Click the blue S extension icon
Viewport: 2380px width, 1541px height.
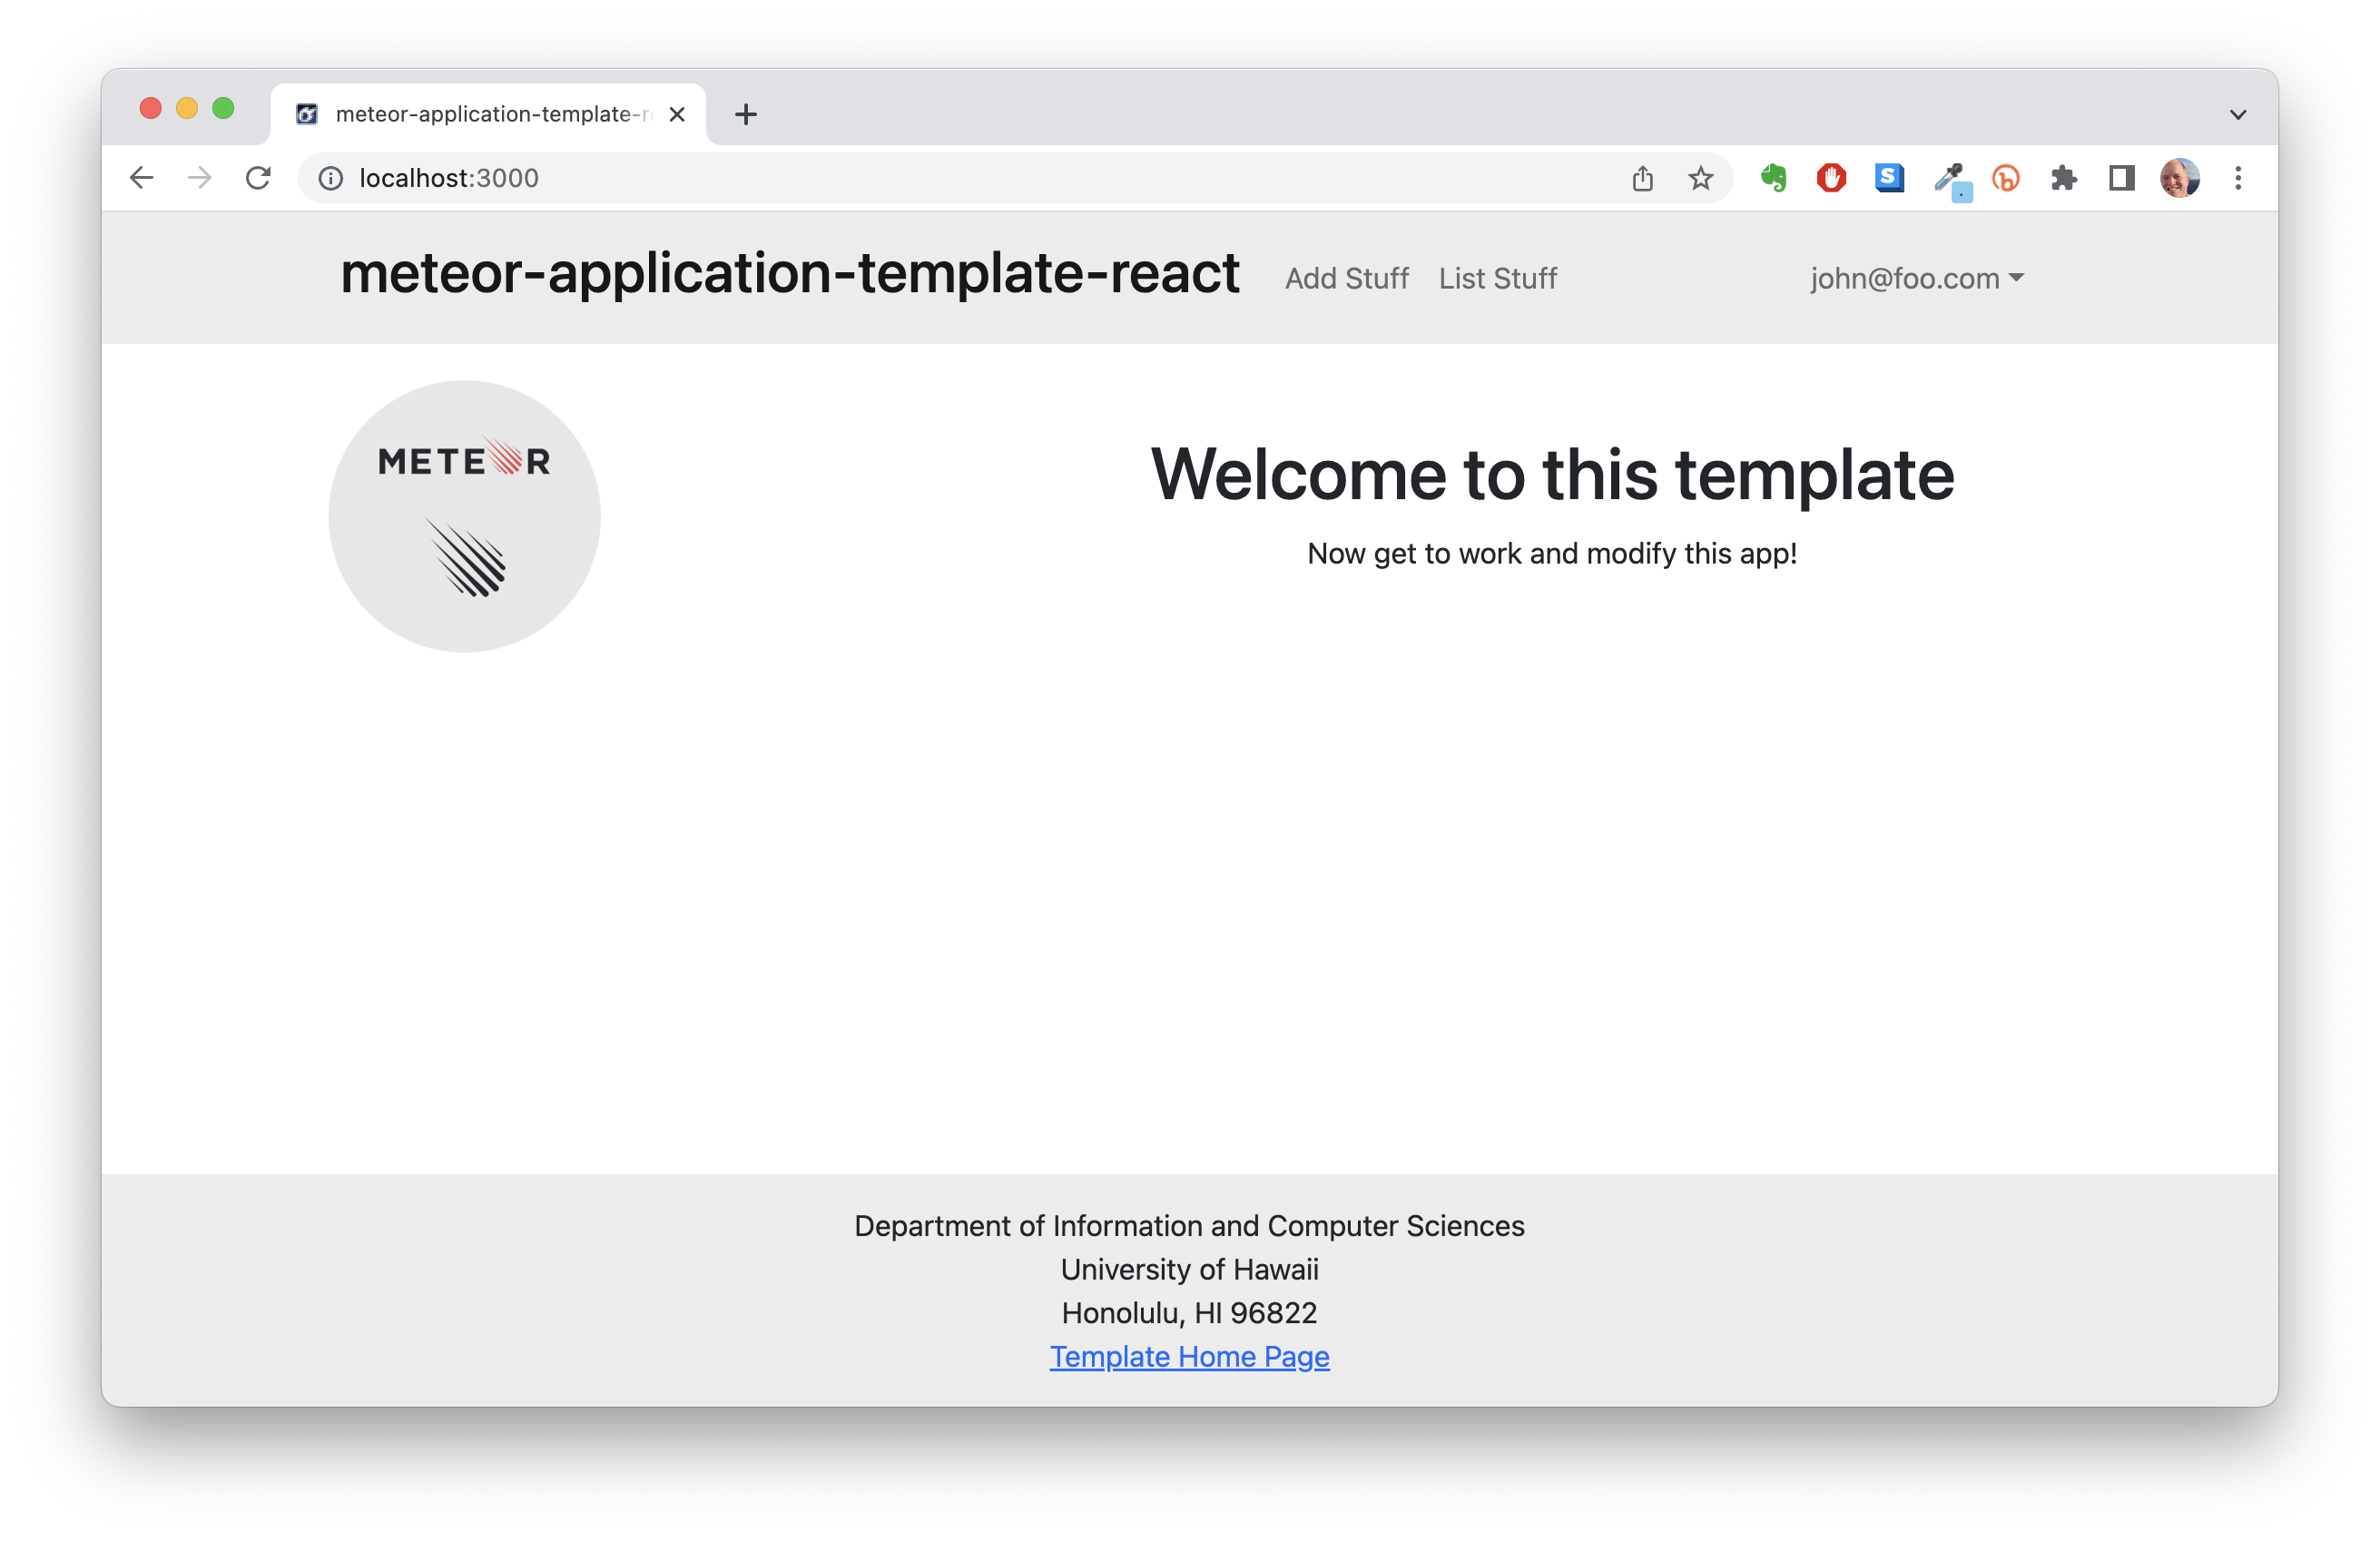pos(1889,178)
